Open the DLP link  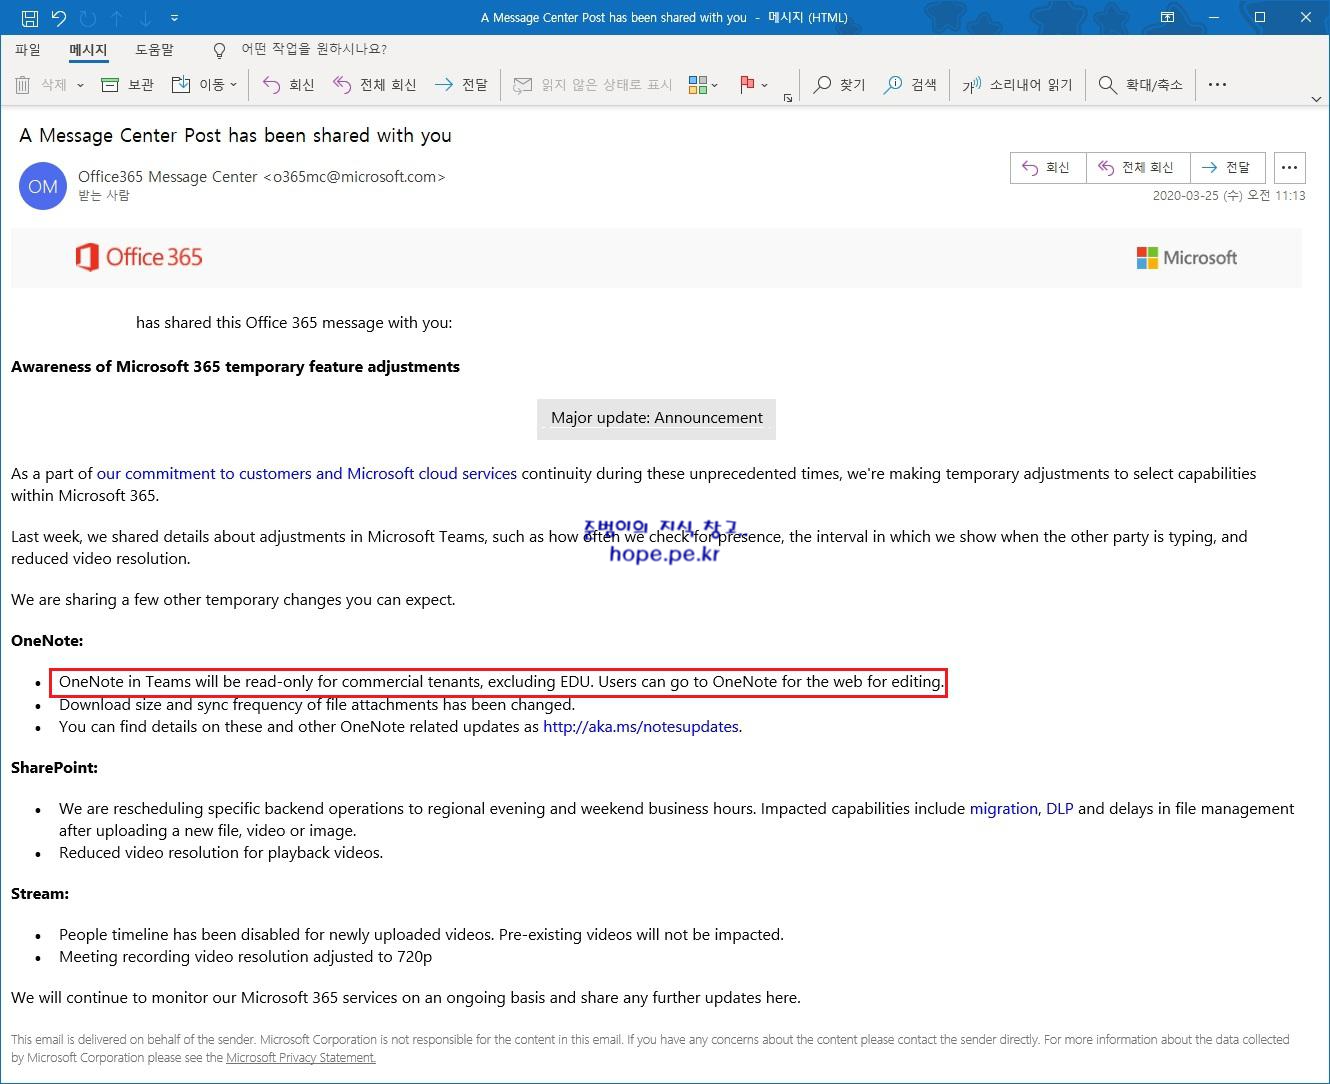coord(1059,808)
